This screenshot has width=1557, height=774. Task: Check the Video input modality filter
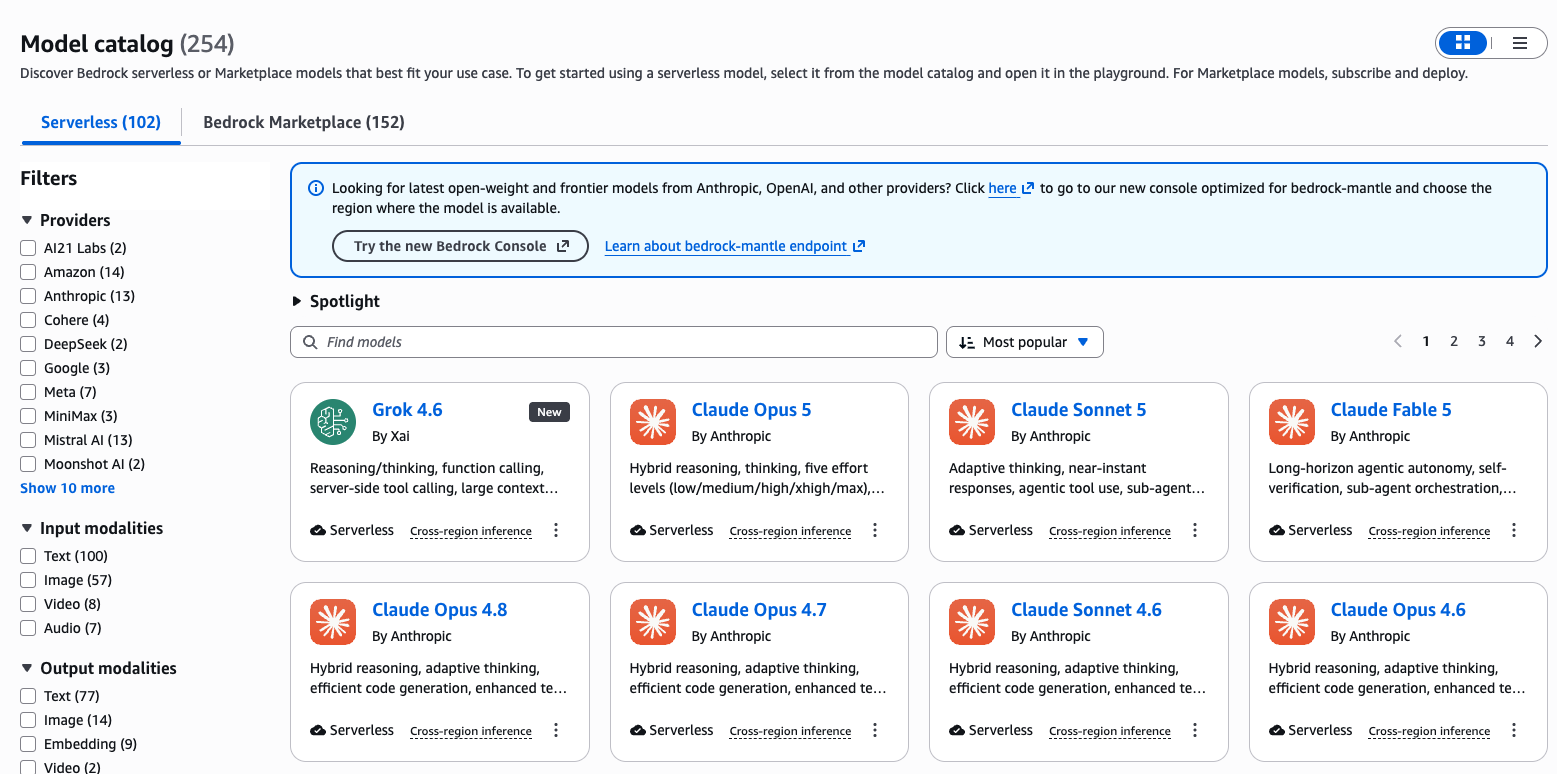pyautogui.click(x=28, y=604)
